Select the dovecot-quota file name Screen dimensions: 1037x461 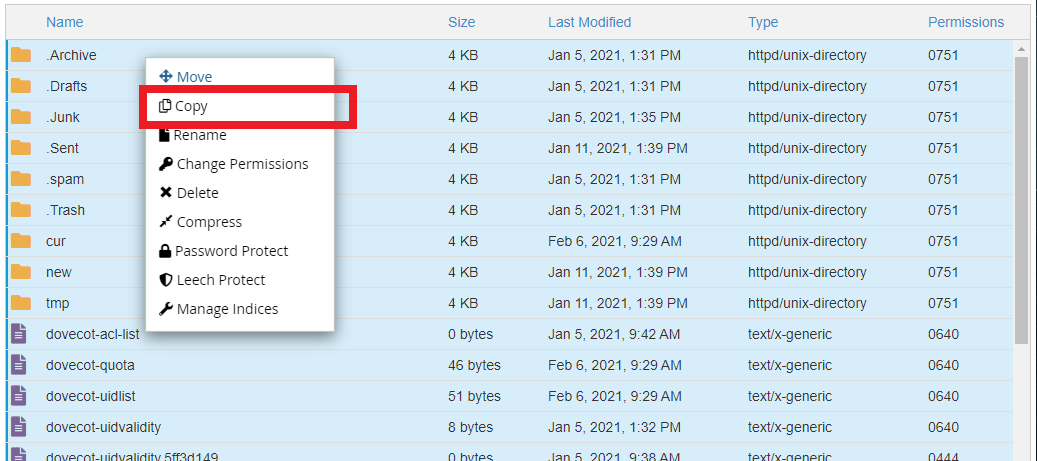point(91,366)
